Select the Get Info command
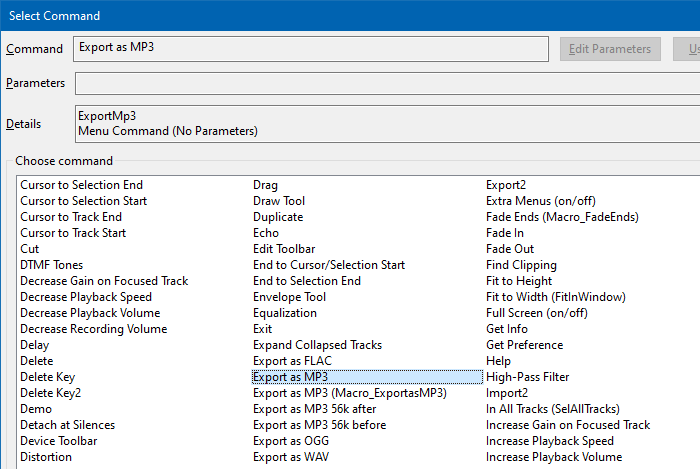 [507, 329]
